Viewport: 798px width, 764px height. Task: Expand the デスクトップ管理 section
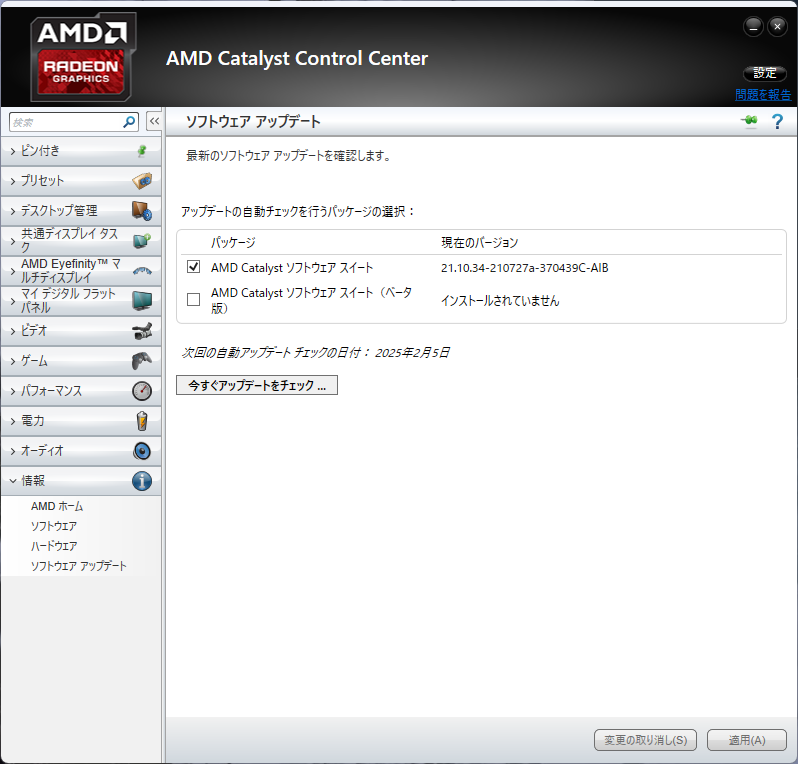coord(58,211)
